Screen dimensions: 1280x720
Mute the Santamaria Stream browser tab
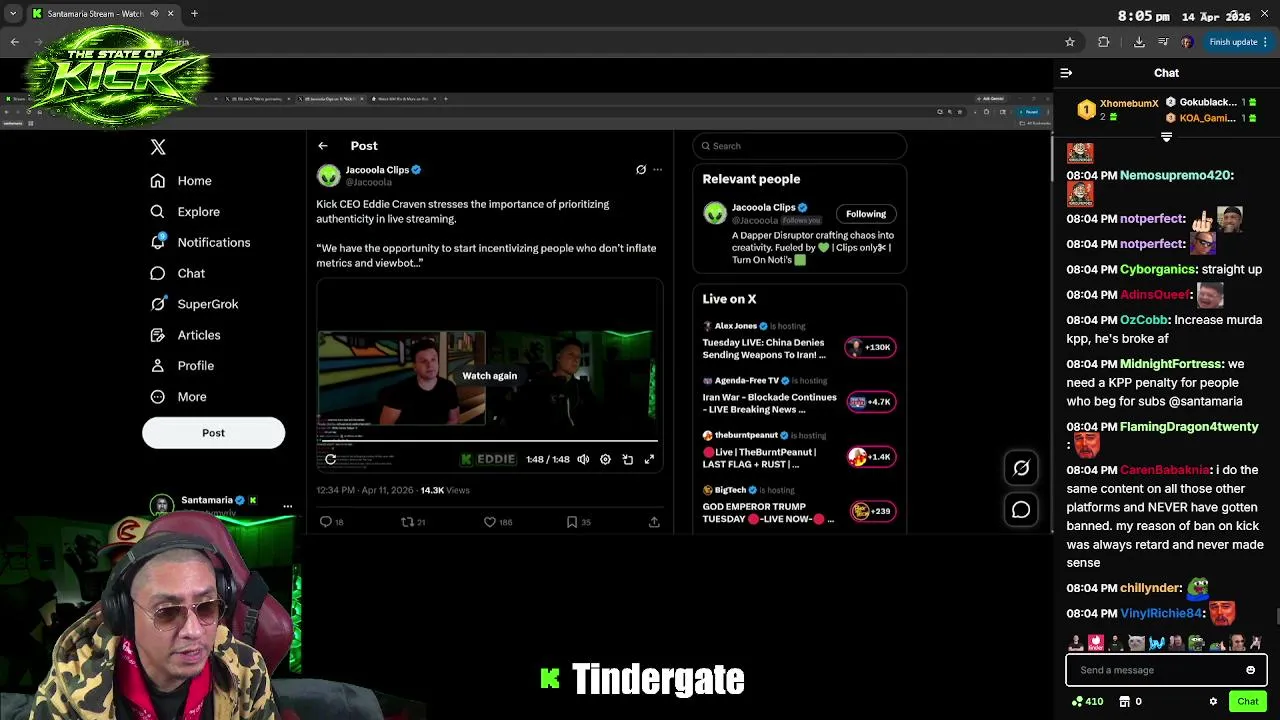click(154, 14)
